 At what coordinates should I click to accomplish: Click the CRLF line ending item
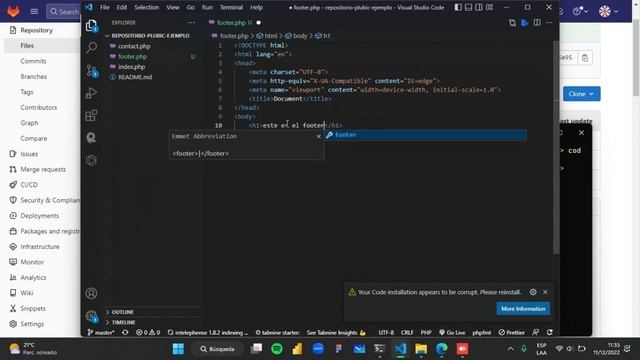407,333
